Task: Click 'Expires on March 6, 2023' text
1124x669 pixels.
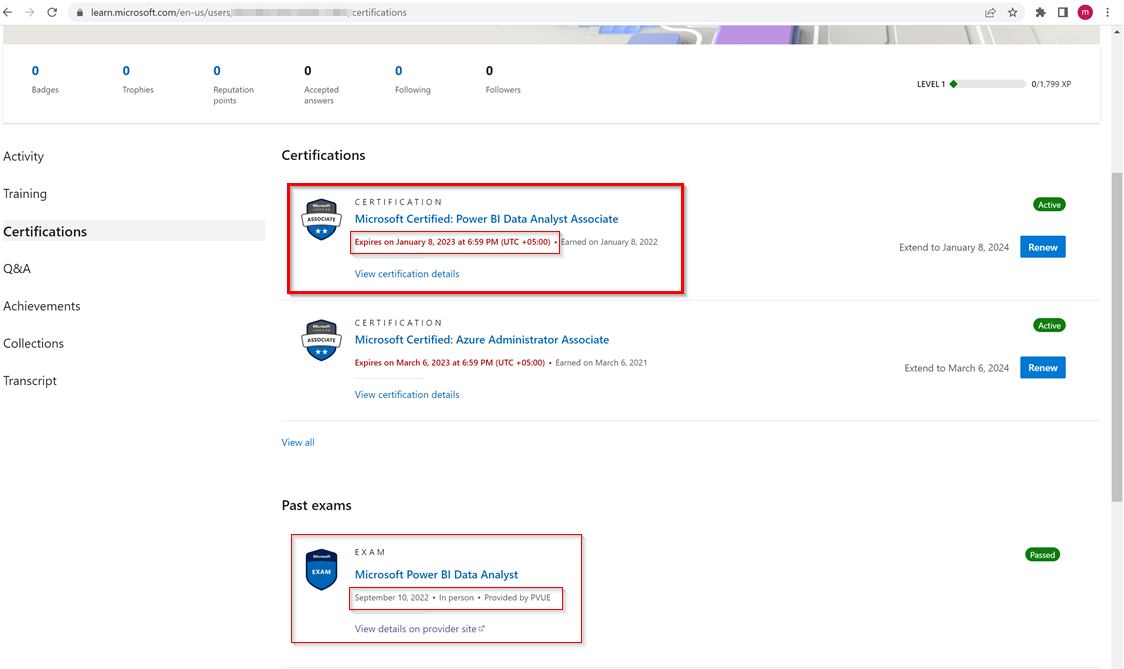Action: (x=449, y=362)
